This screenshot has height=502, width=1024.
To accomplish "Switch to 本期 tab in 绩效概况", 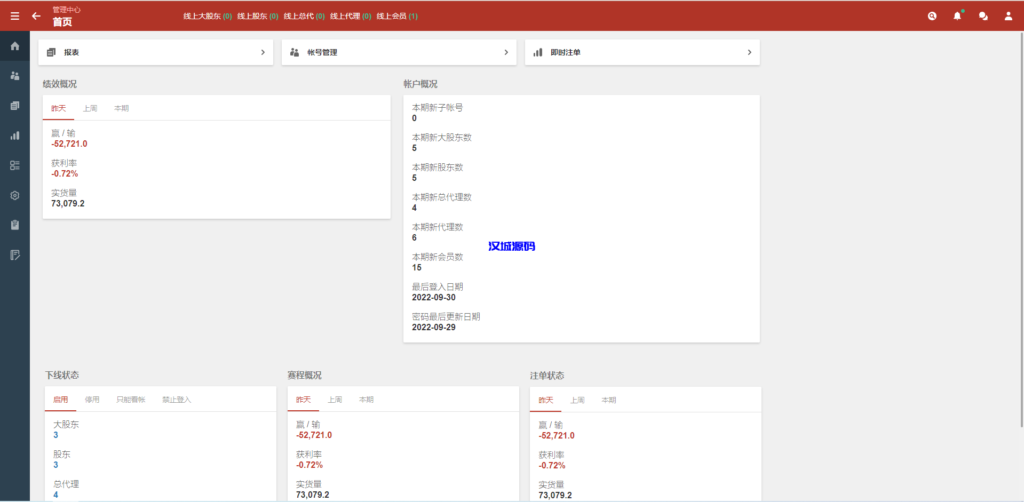I will [121, 108].
